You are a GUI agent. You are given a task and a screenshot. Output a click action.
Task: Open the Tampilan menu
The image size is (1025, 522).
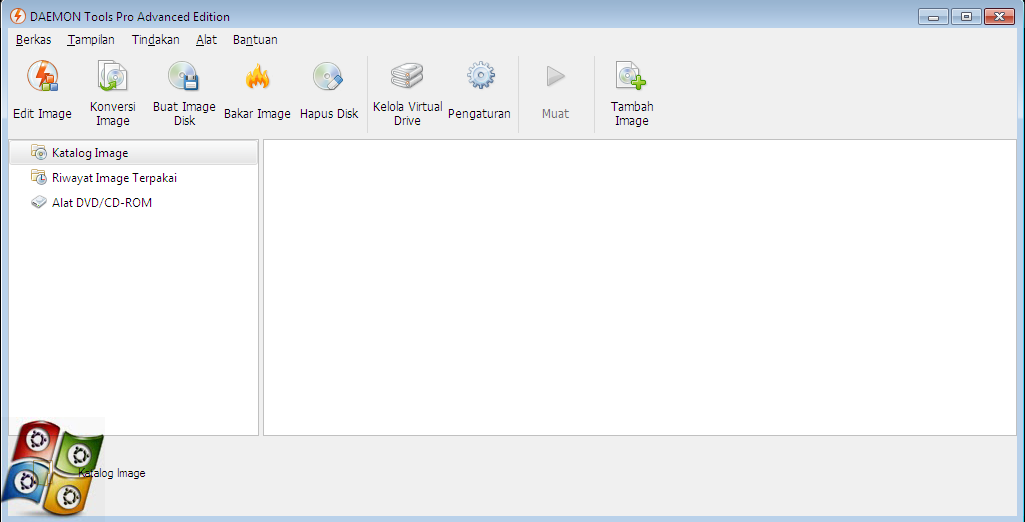[x=91, y=40]
